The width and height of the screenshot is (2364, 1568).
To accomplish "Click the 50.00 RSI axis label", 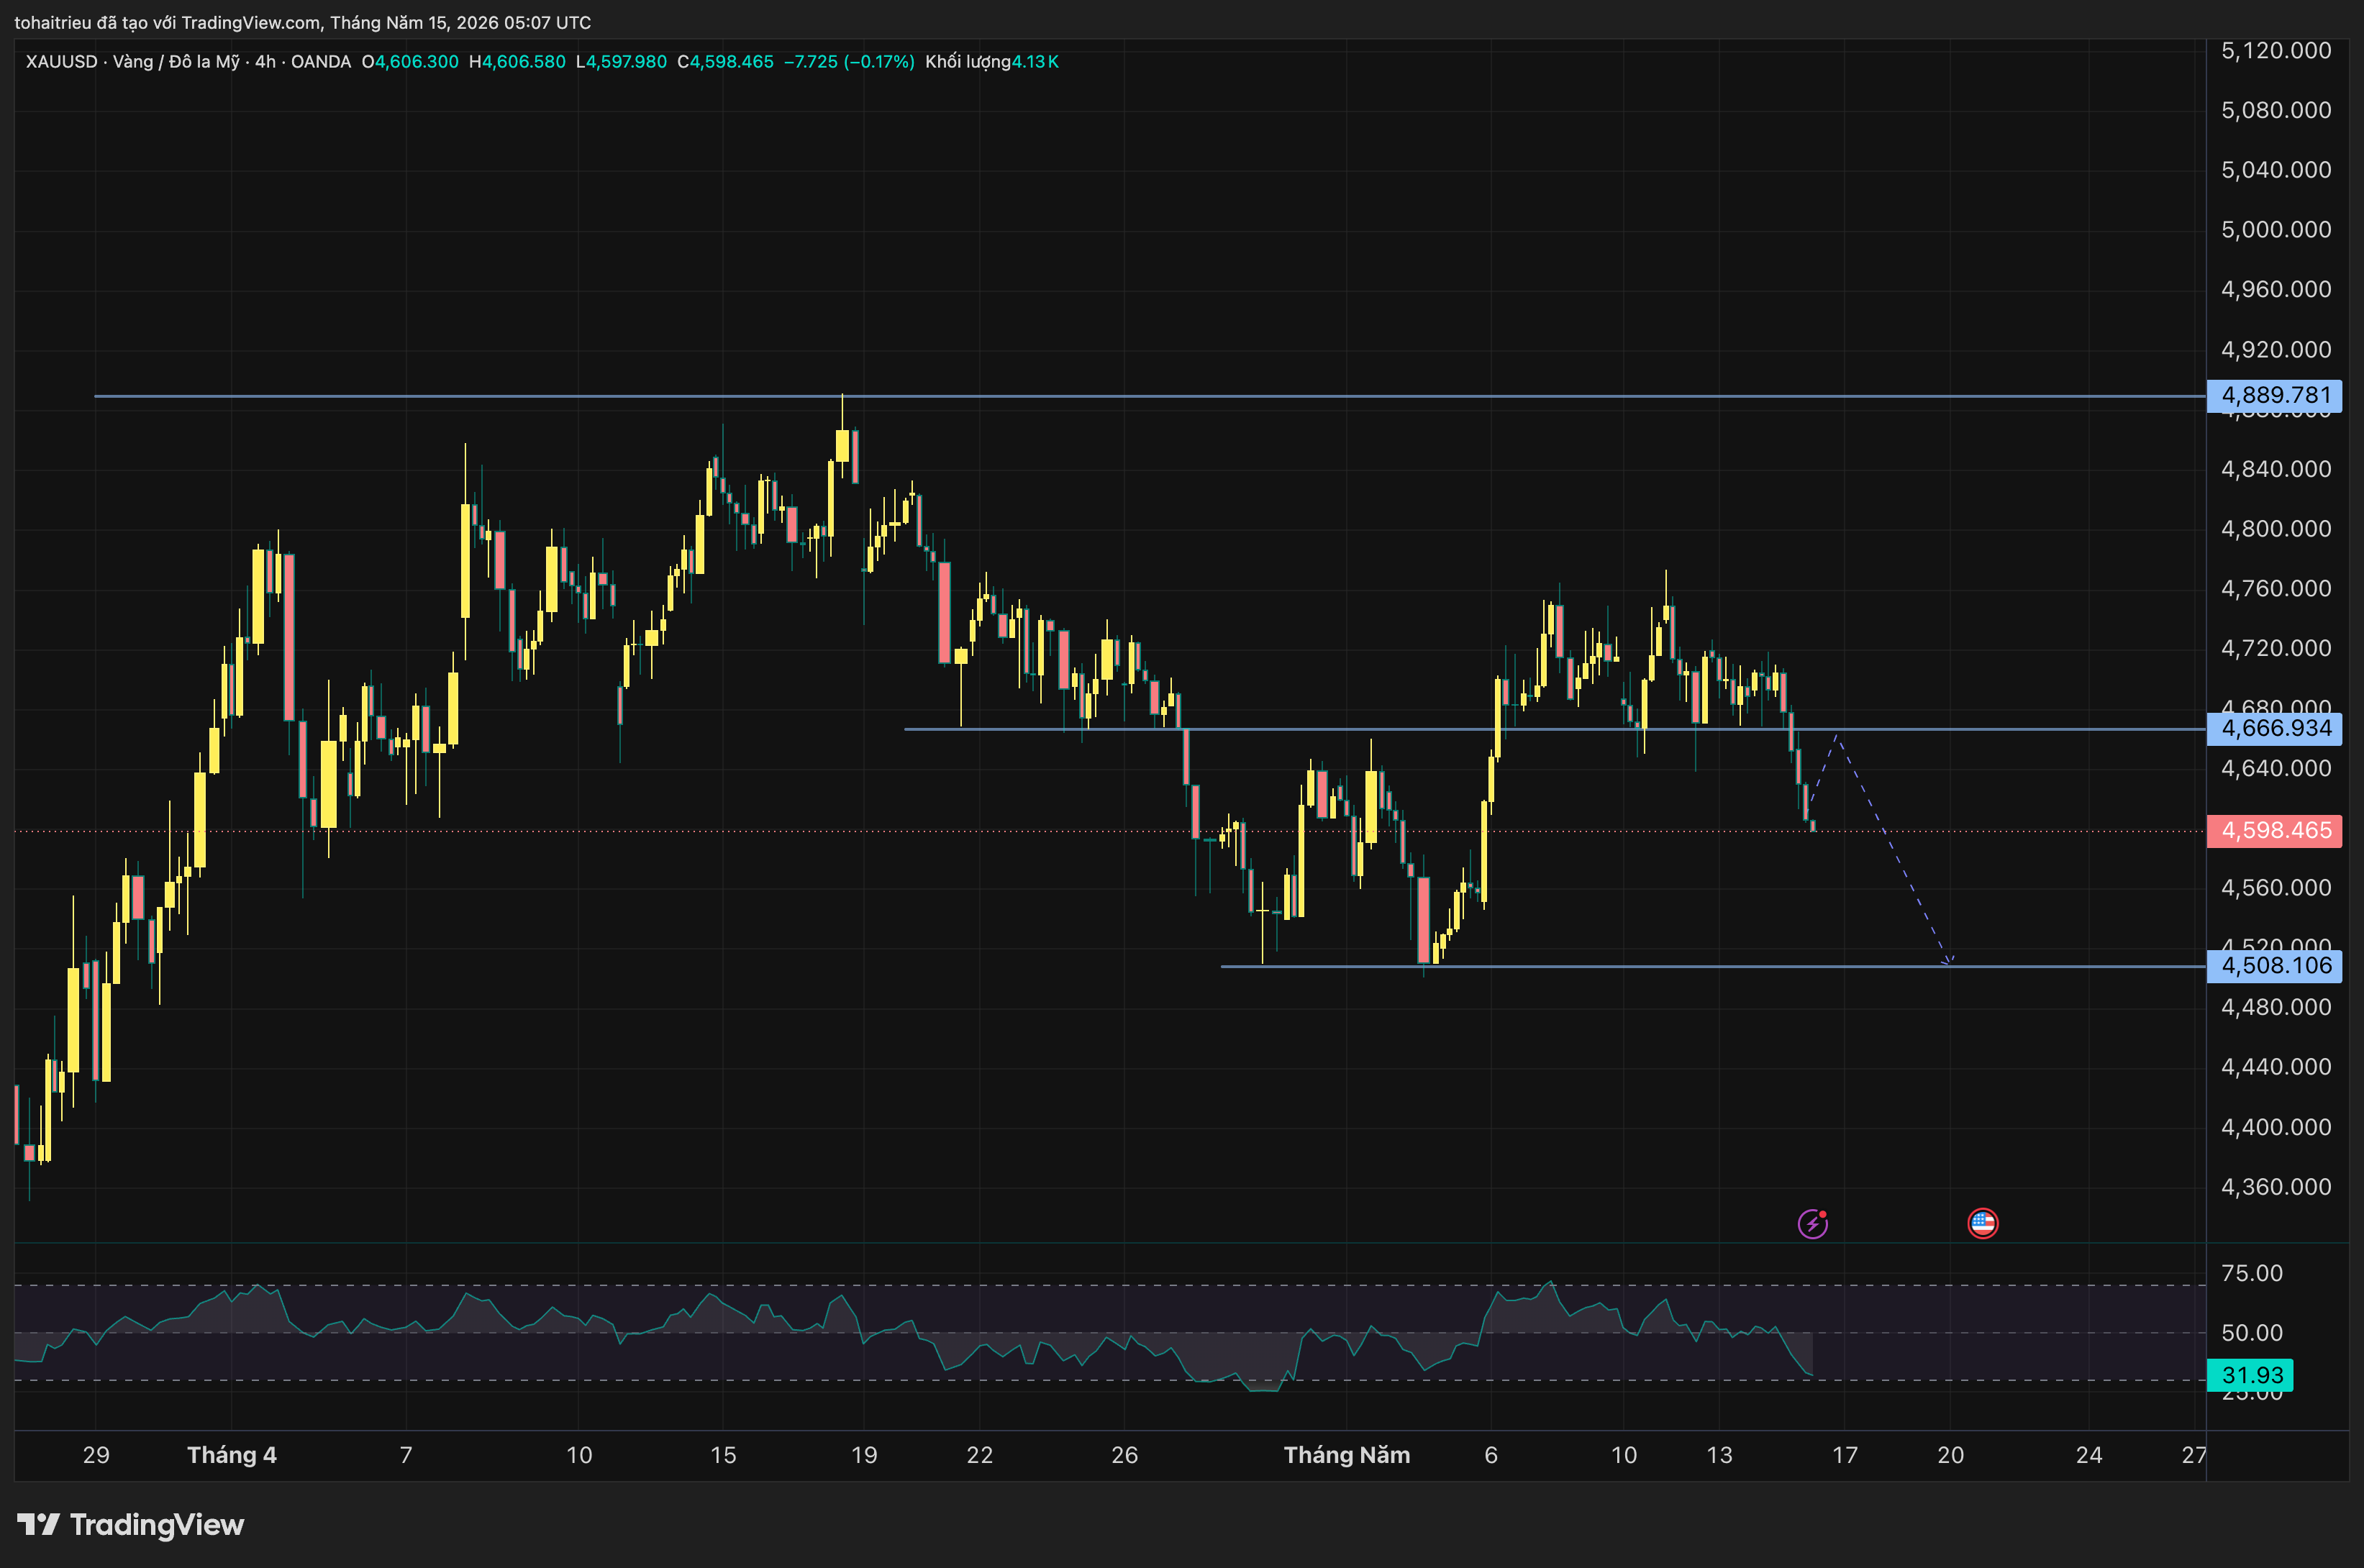I will coord(2251,1333).
